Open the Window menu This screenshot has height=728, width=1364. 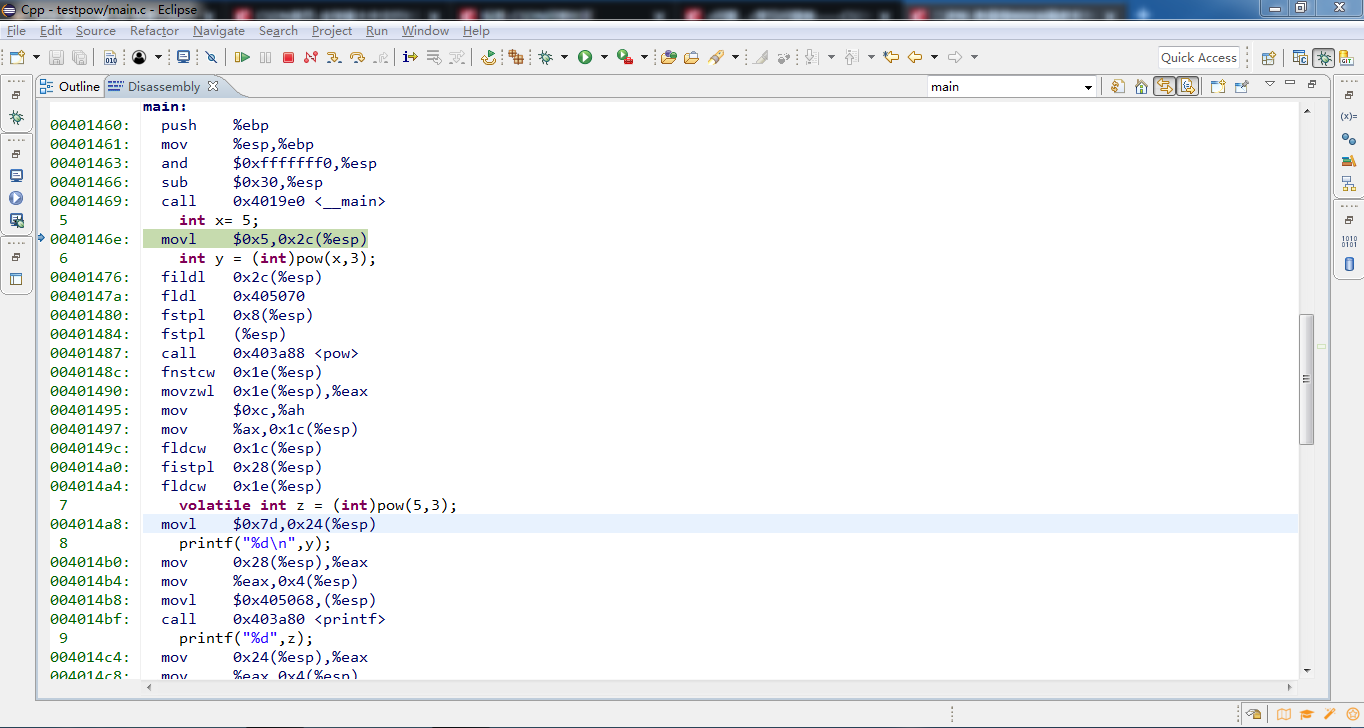point(425,31)
